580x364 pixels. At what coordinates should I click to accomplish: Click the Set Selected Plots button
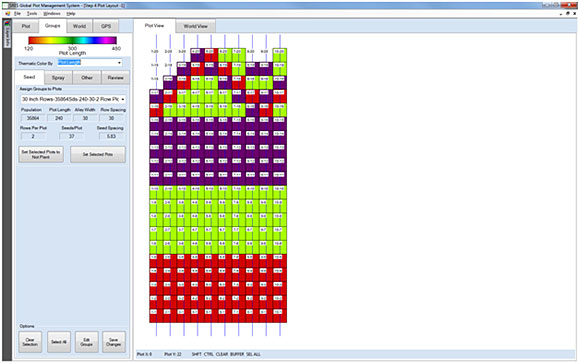[x=98, y=154]
